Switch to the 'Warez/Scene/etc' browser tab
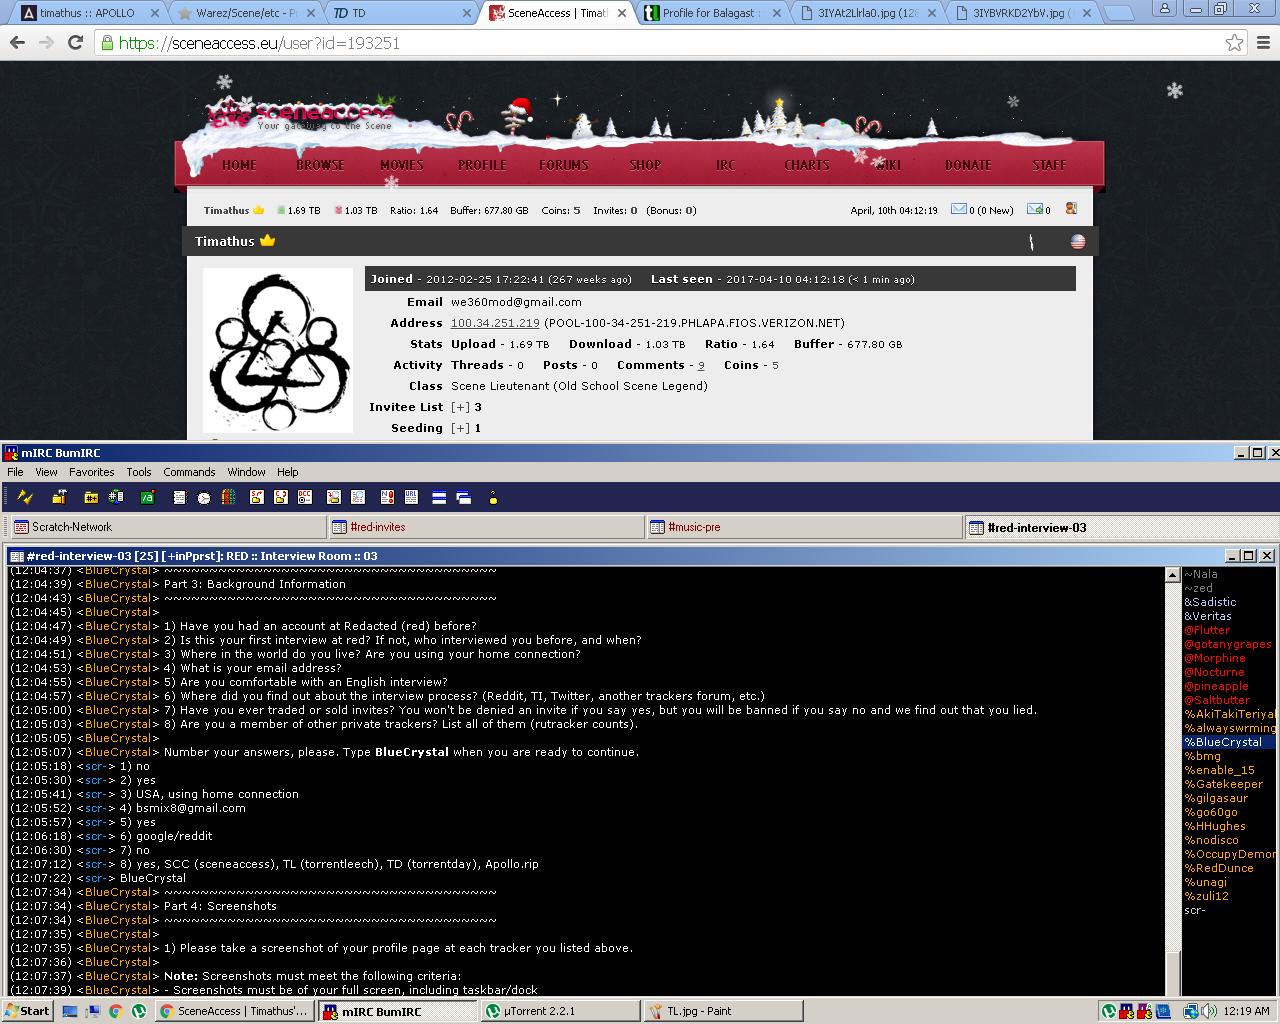Image resolution: width=1280 pixels, height=1024 pixels. tap(243, 13)
